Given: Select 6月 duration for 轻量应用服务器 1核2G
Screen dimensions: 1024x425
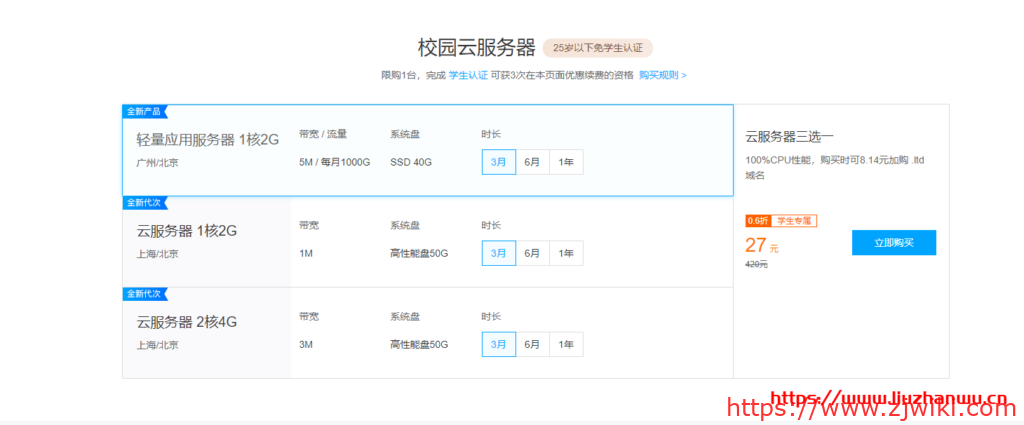Looking at the screenshot, I should (x=532, y=162).
